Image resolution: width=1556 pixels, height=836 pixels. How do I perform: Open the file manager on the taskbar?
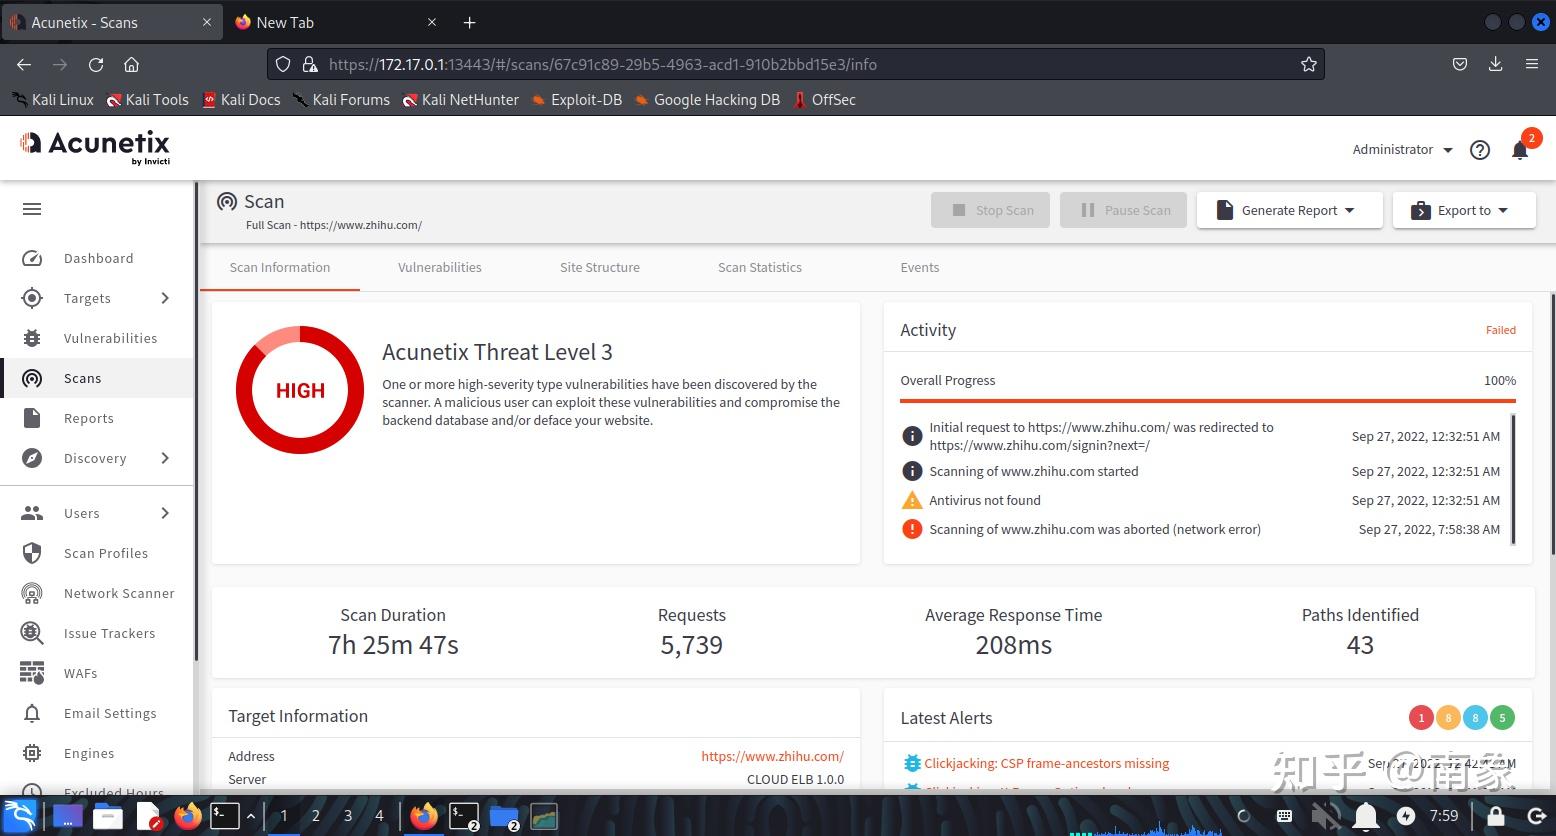point(107,816)
